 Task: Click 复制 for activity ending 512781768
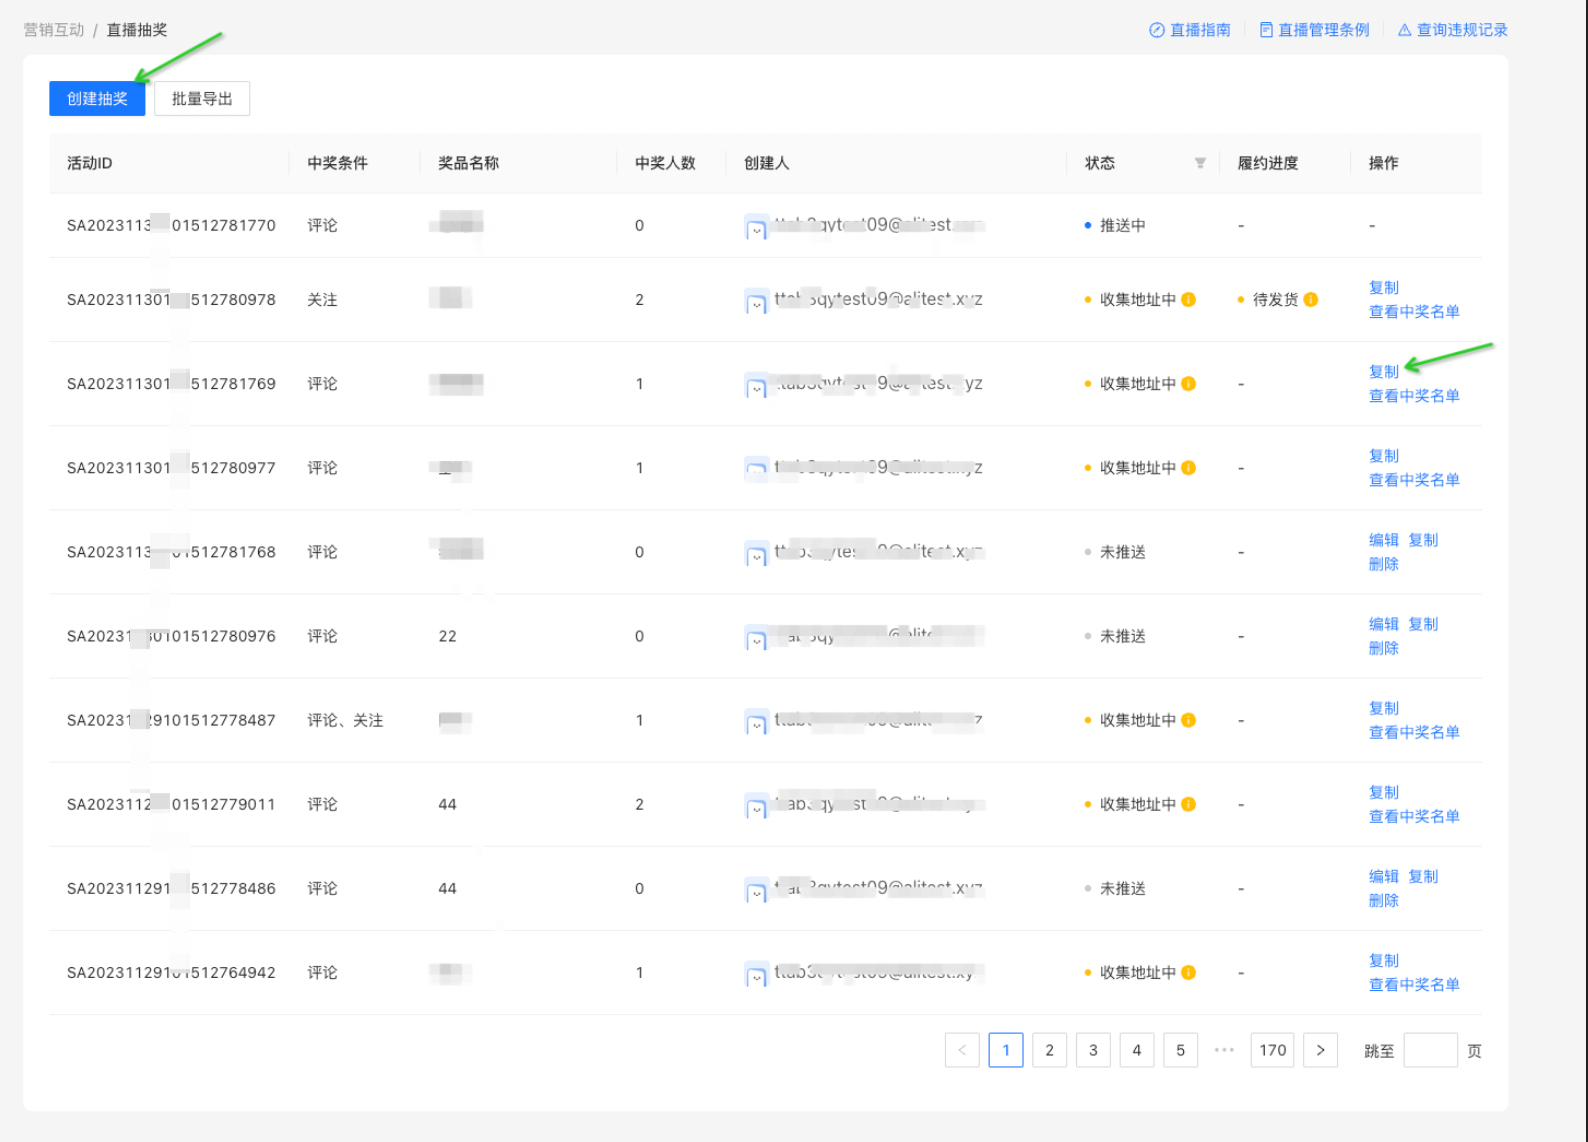tap(1423, 540)
